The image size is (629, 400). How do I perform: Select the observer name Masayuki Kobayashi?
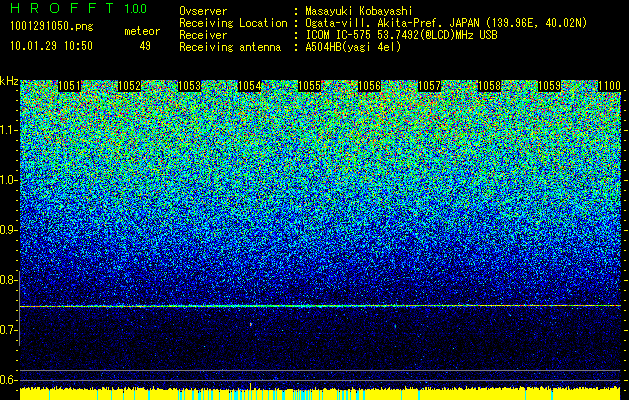[x=359, y=11]
